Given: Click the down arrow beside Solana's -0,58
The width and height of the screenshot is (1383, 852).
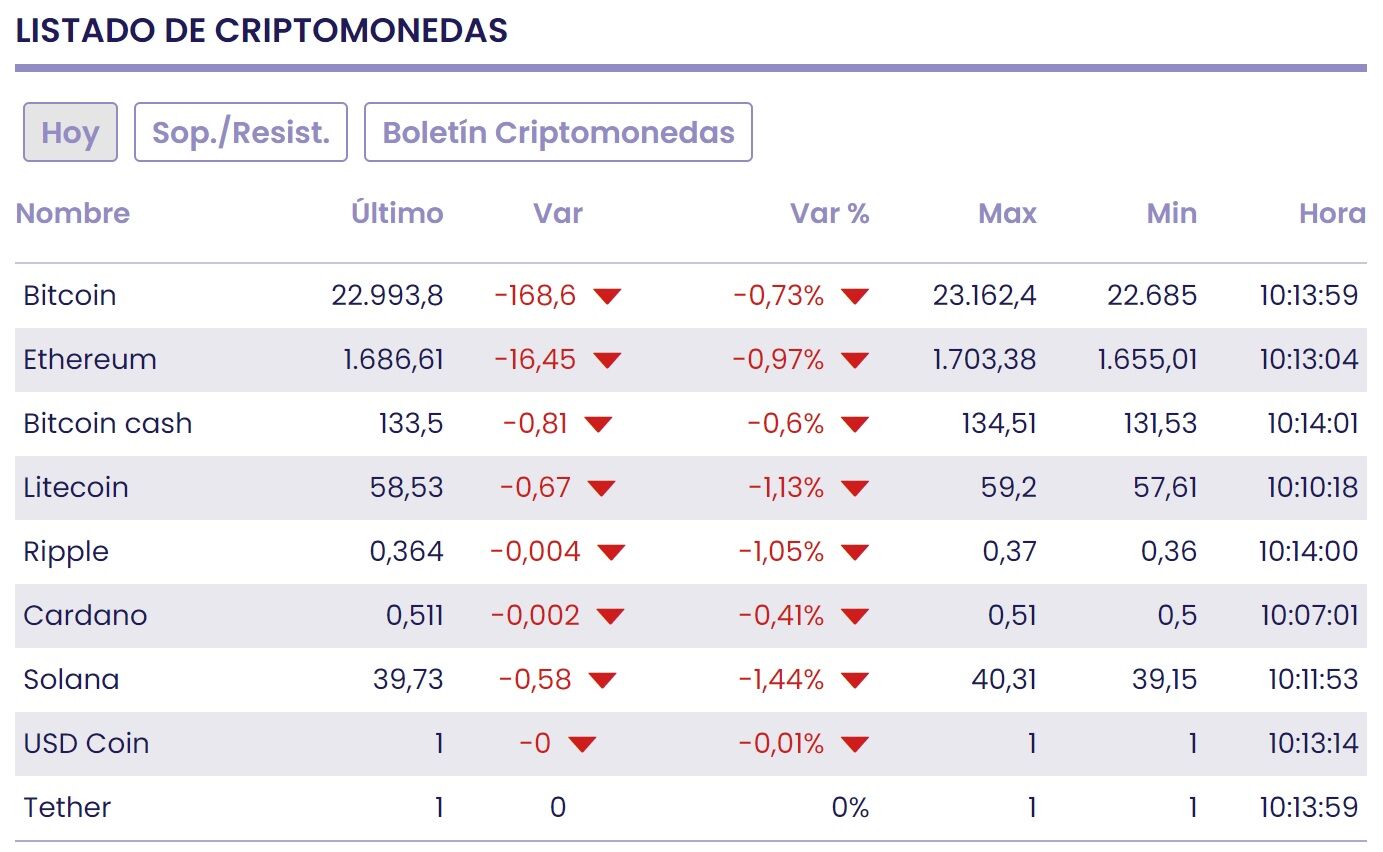Looking at the screenshot, I should (602, 680).
